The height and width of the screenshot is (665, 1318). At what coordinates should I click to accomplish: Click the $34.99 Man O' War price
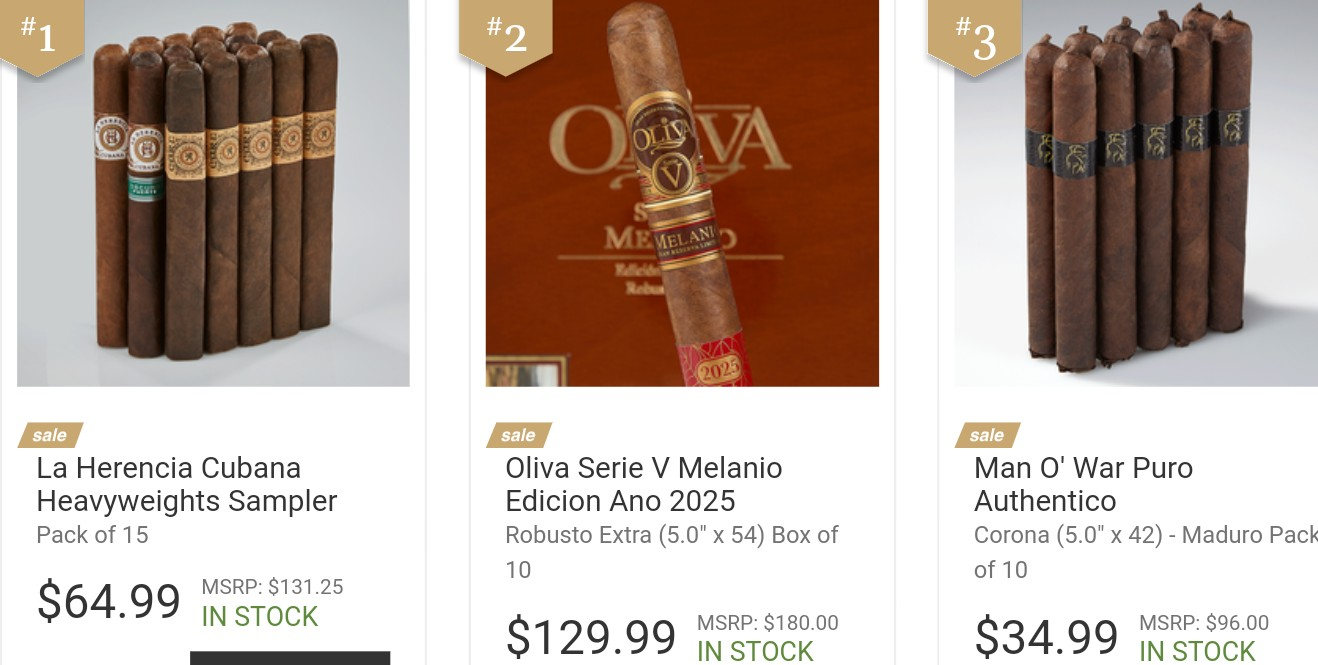[x=1046, y=637]
